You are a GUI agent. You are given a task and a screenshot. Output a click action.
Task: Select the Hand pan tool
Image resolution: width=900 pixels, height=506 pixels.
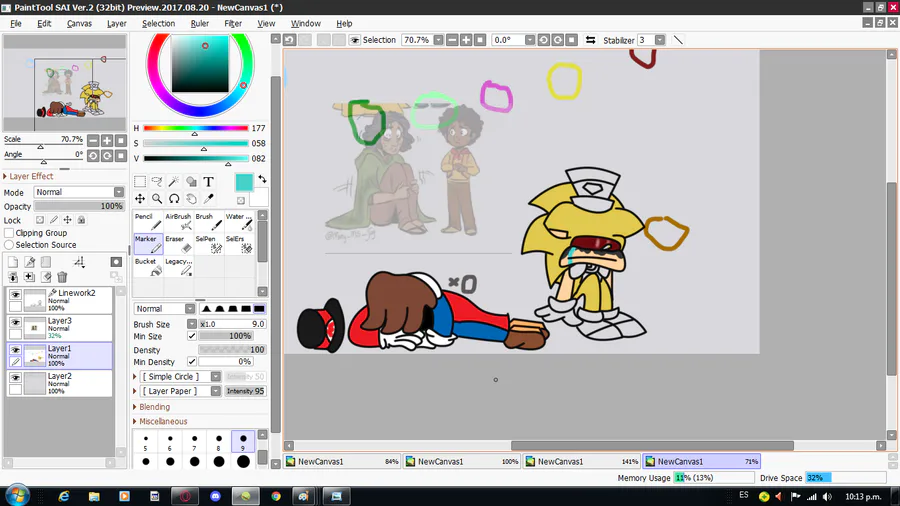191,198
